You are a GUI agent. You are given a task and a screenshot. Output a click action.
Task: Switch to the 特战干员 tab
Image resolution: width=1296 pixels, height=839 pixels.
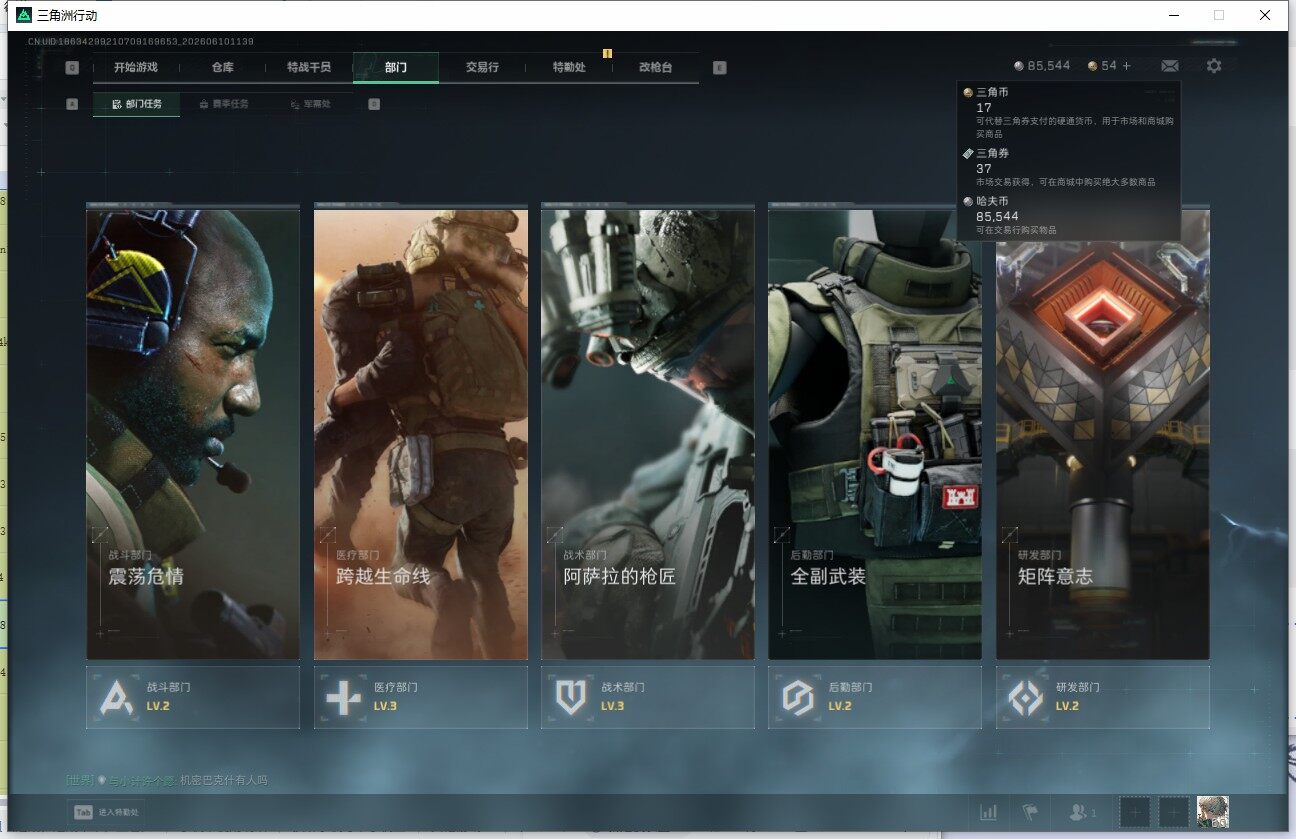(308, 68)
